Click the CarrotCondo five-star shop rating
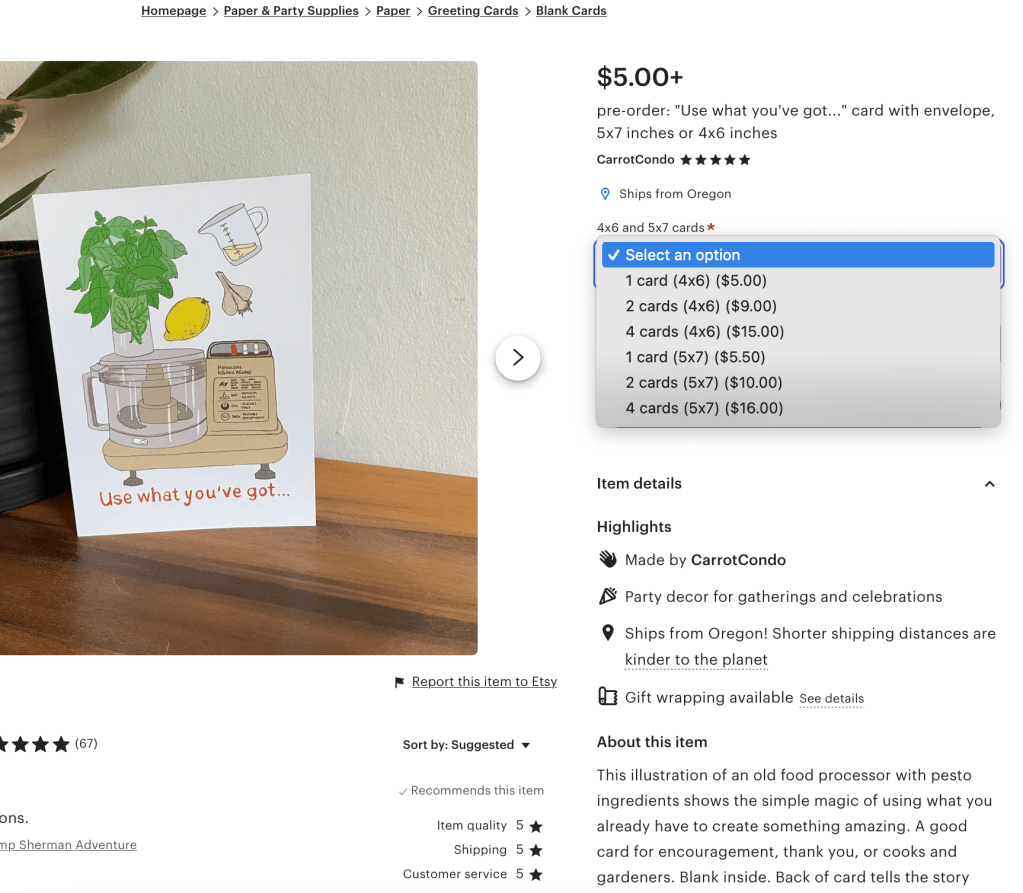 pyautogui.click(x=715, y=160)
